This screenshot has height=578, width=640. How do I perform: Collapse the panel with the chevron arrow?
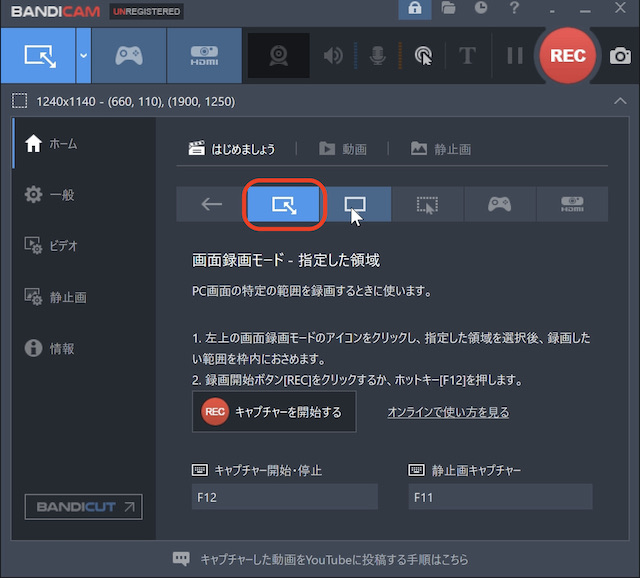coord(620,101)
